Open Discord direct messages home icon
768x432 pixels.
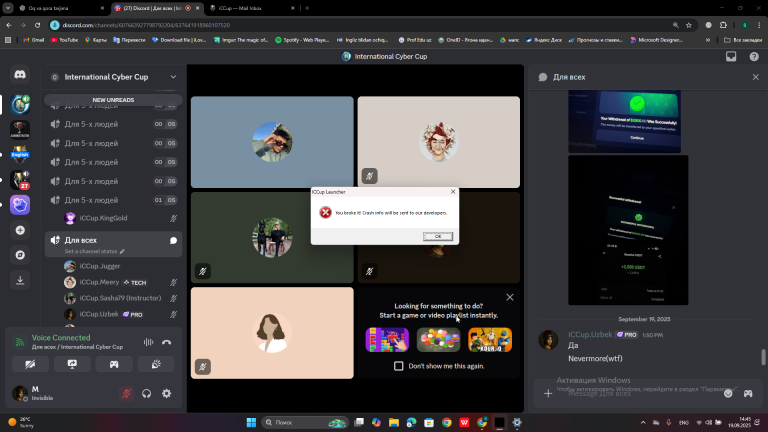click(20, 75)
